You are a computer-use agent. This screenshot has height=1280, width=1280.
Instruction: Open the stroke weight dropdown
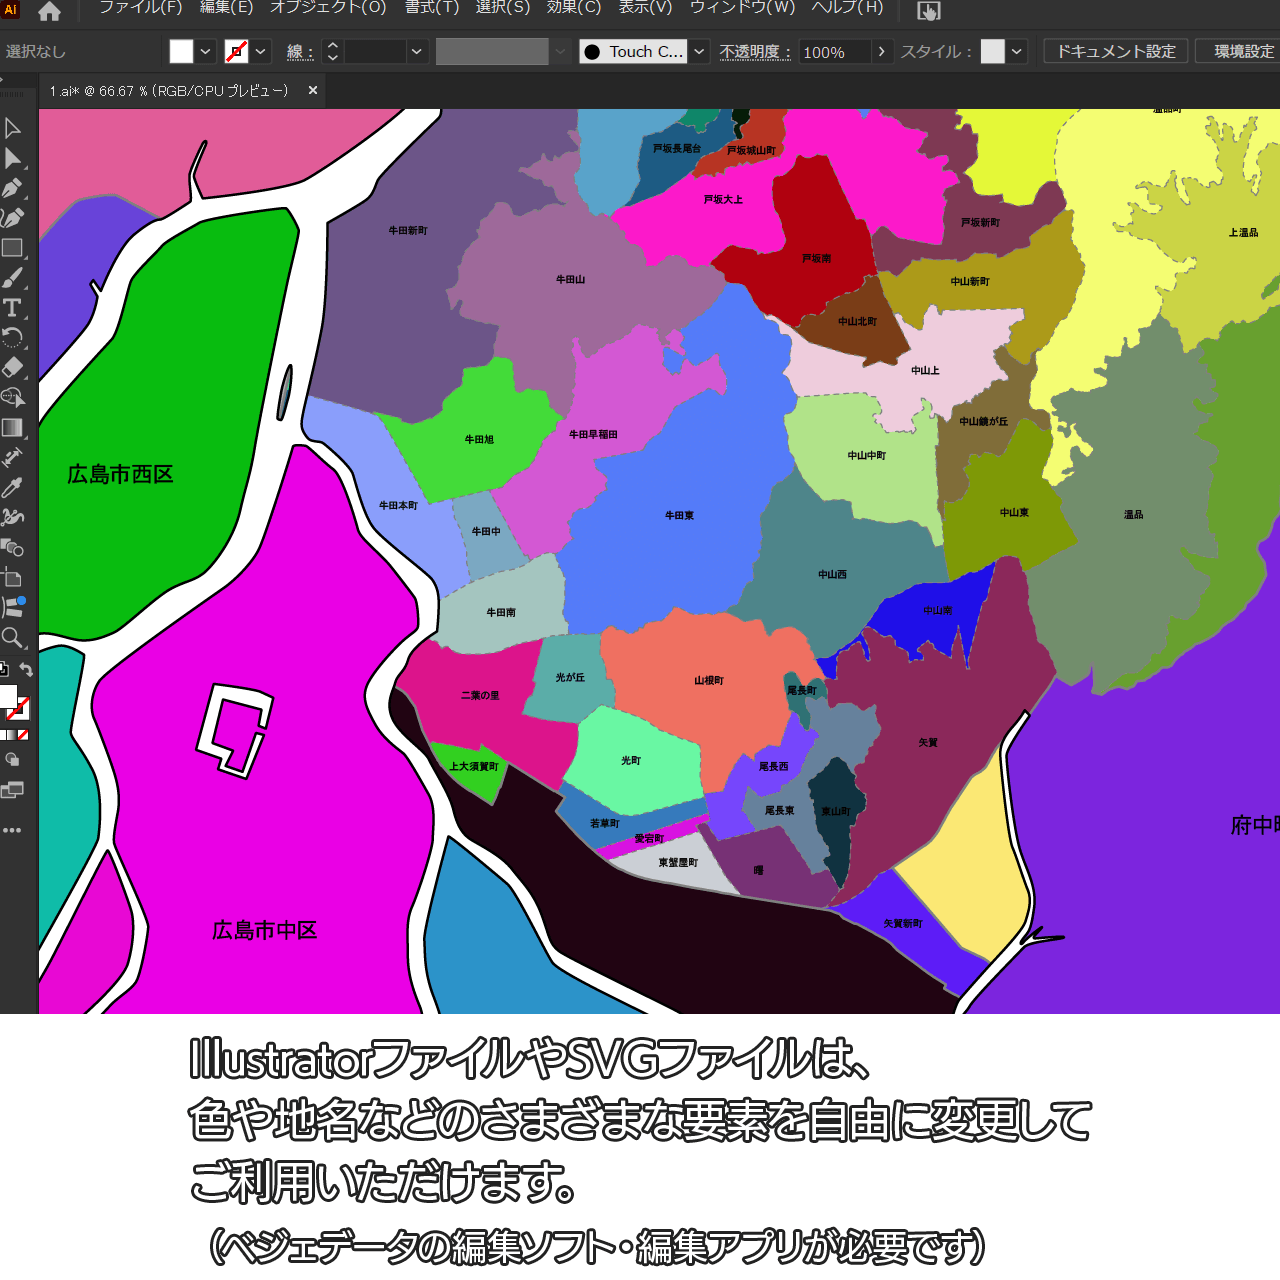click(417, 52)
